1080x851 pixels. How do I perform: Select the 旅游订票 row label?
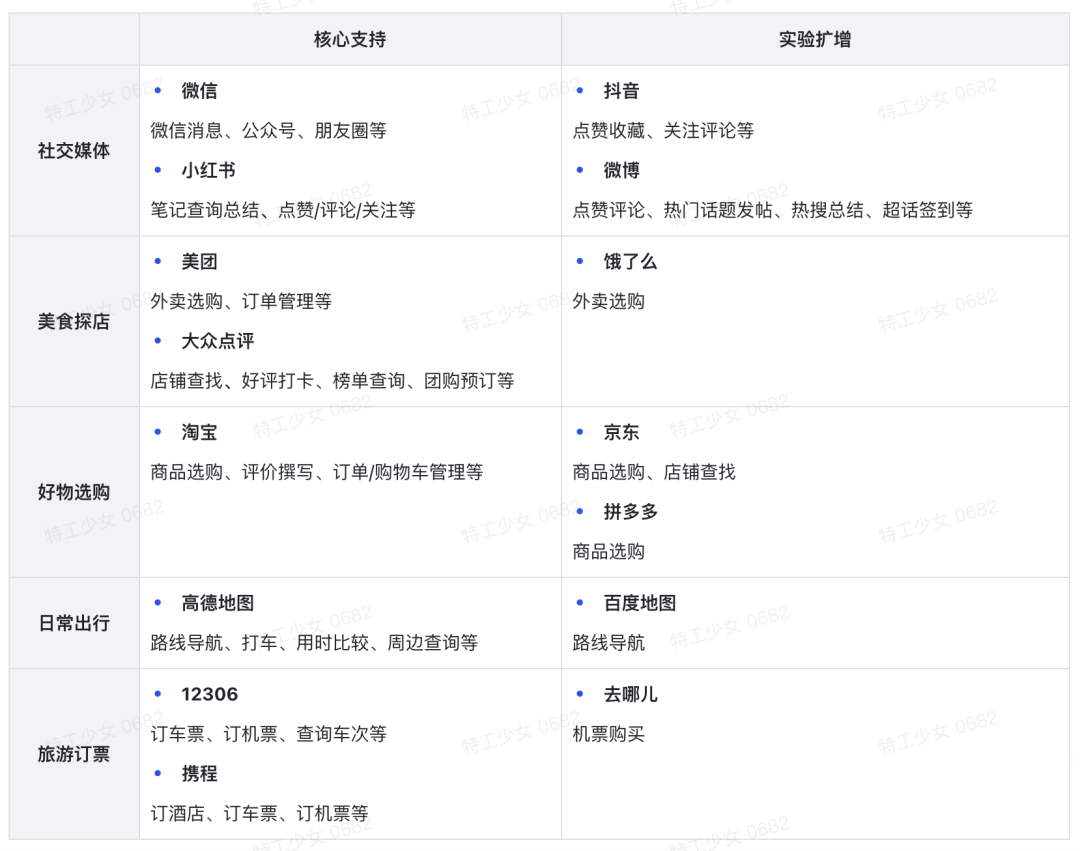click(x=74, y=754)
